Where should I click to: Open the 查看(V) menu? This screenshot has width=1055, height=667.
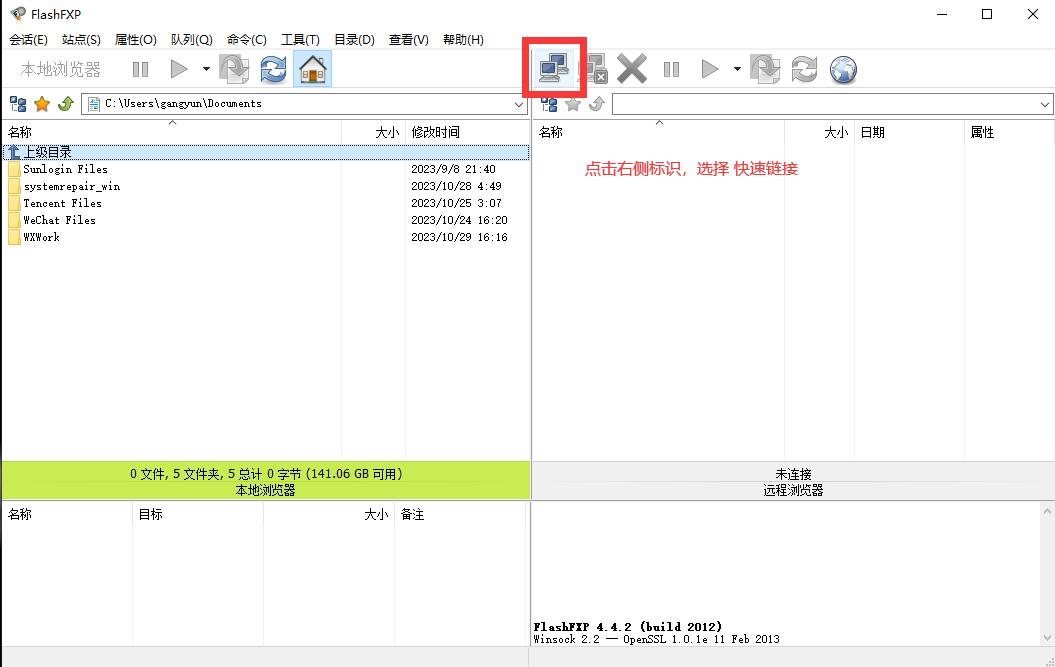point(408,40)
